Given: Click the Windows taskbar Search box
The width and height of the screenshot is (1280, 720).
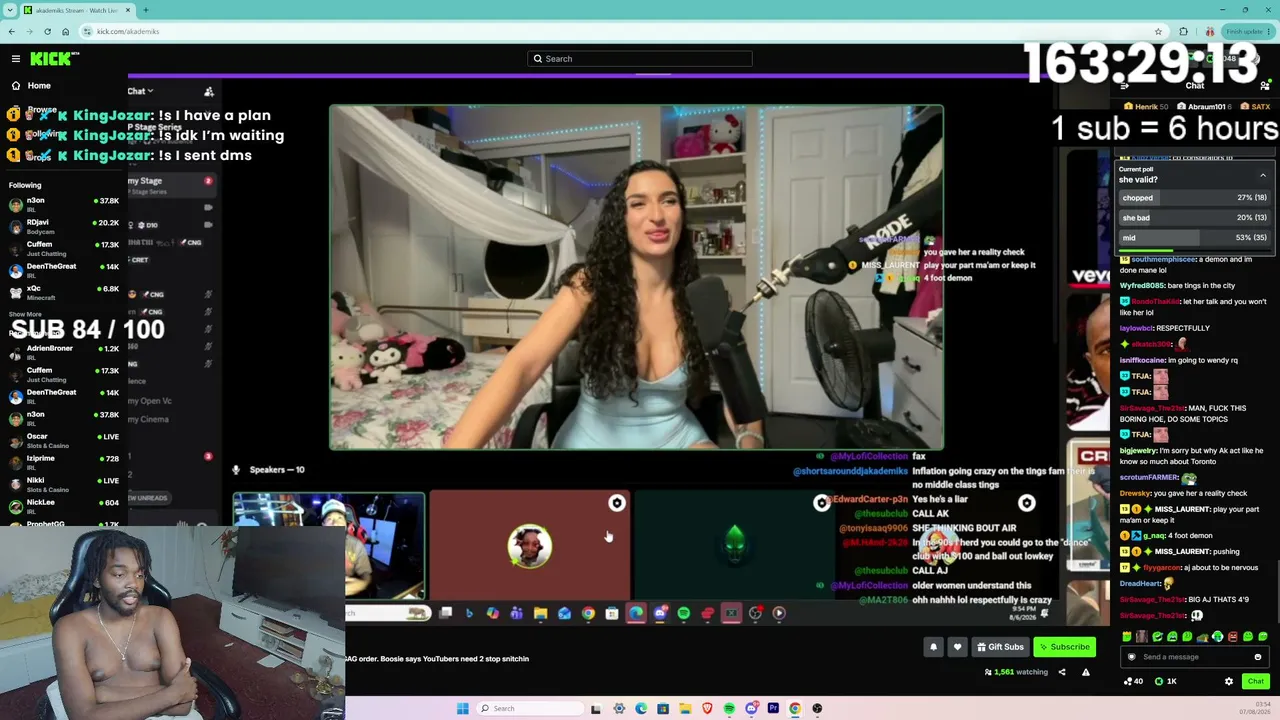Looking at the screenshot, I should (x=528, y=708).
